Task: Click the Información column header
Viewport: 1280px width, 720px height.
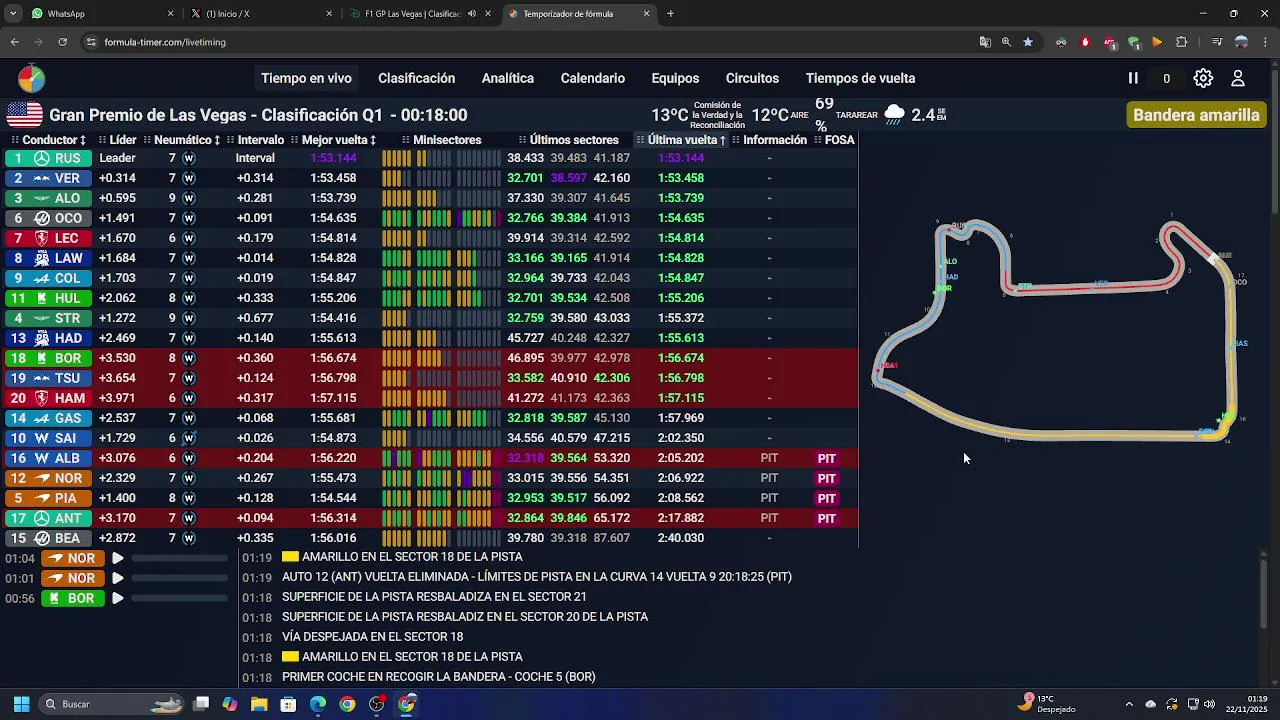Action: (x=770, y=140)
